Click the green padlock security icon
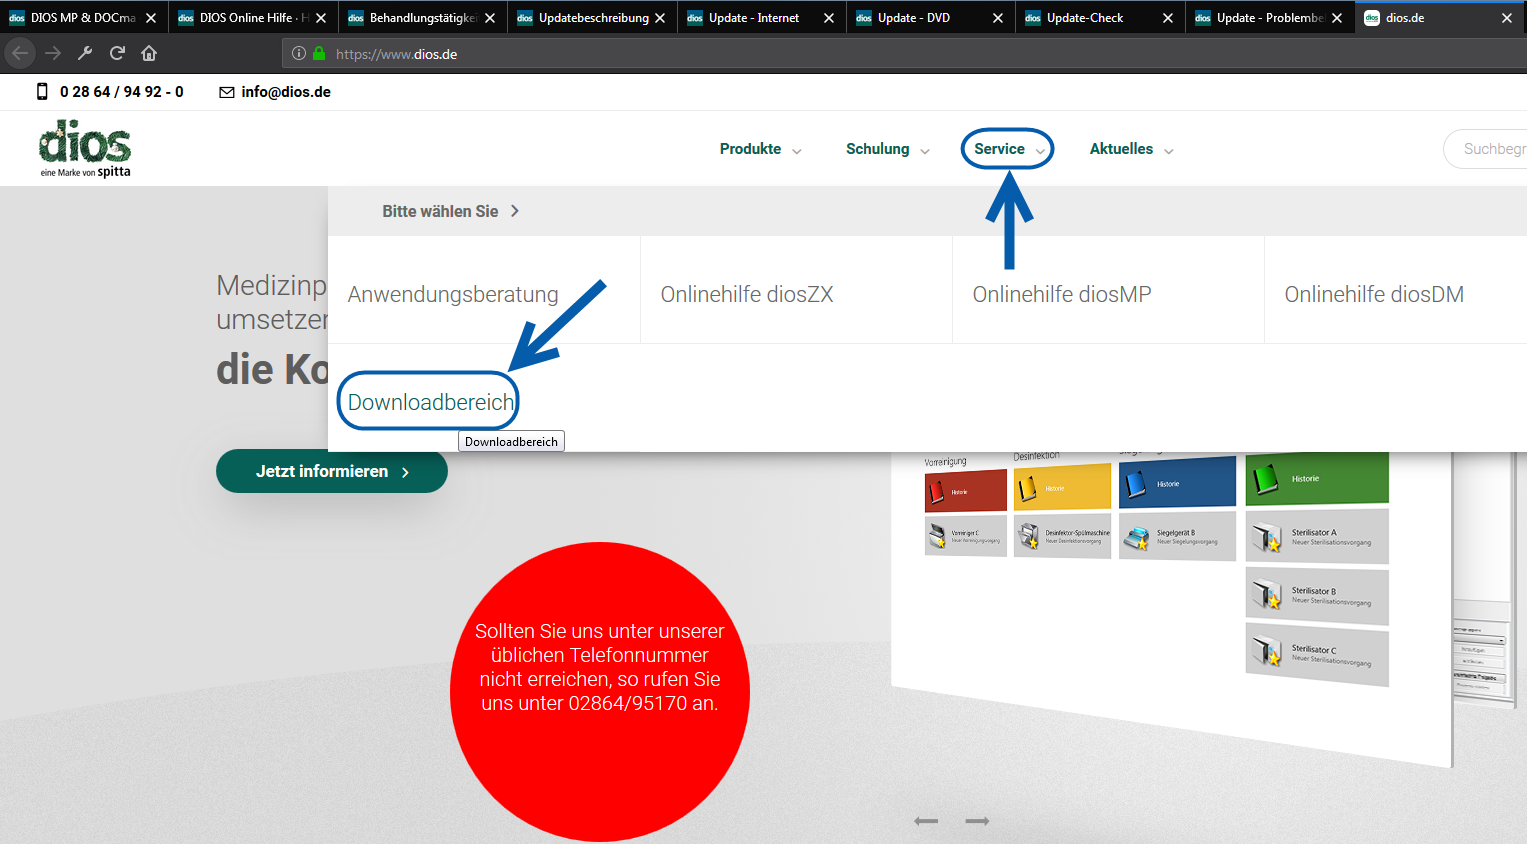The image size is (1527, 844). (x=319, y=54)
